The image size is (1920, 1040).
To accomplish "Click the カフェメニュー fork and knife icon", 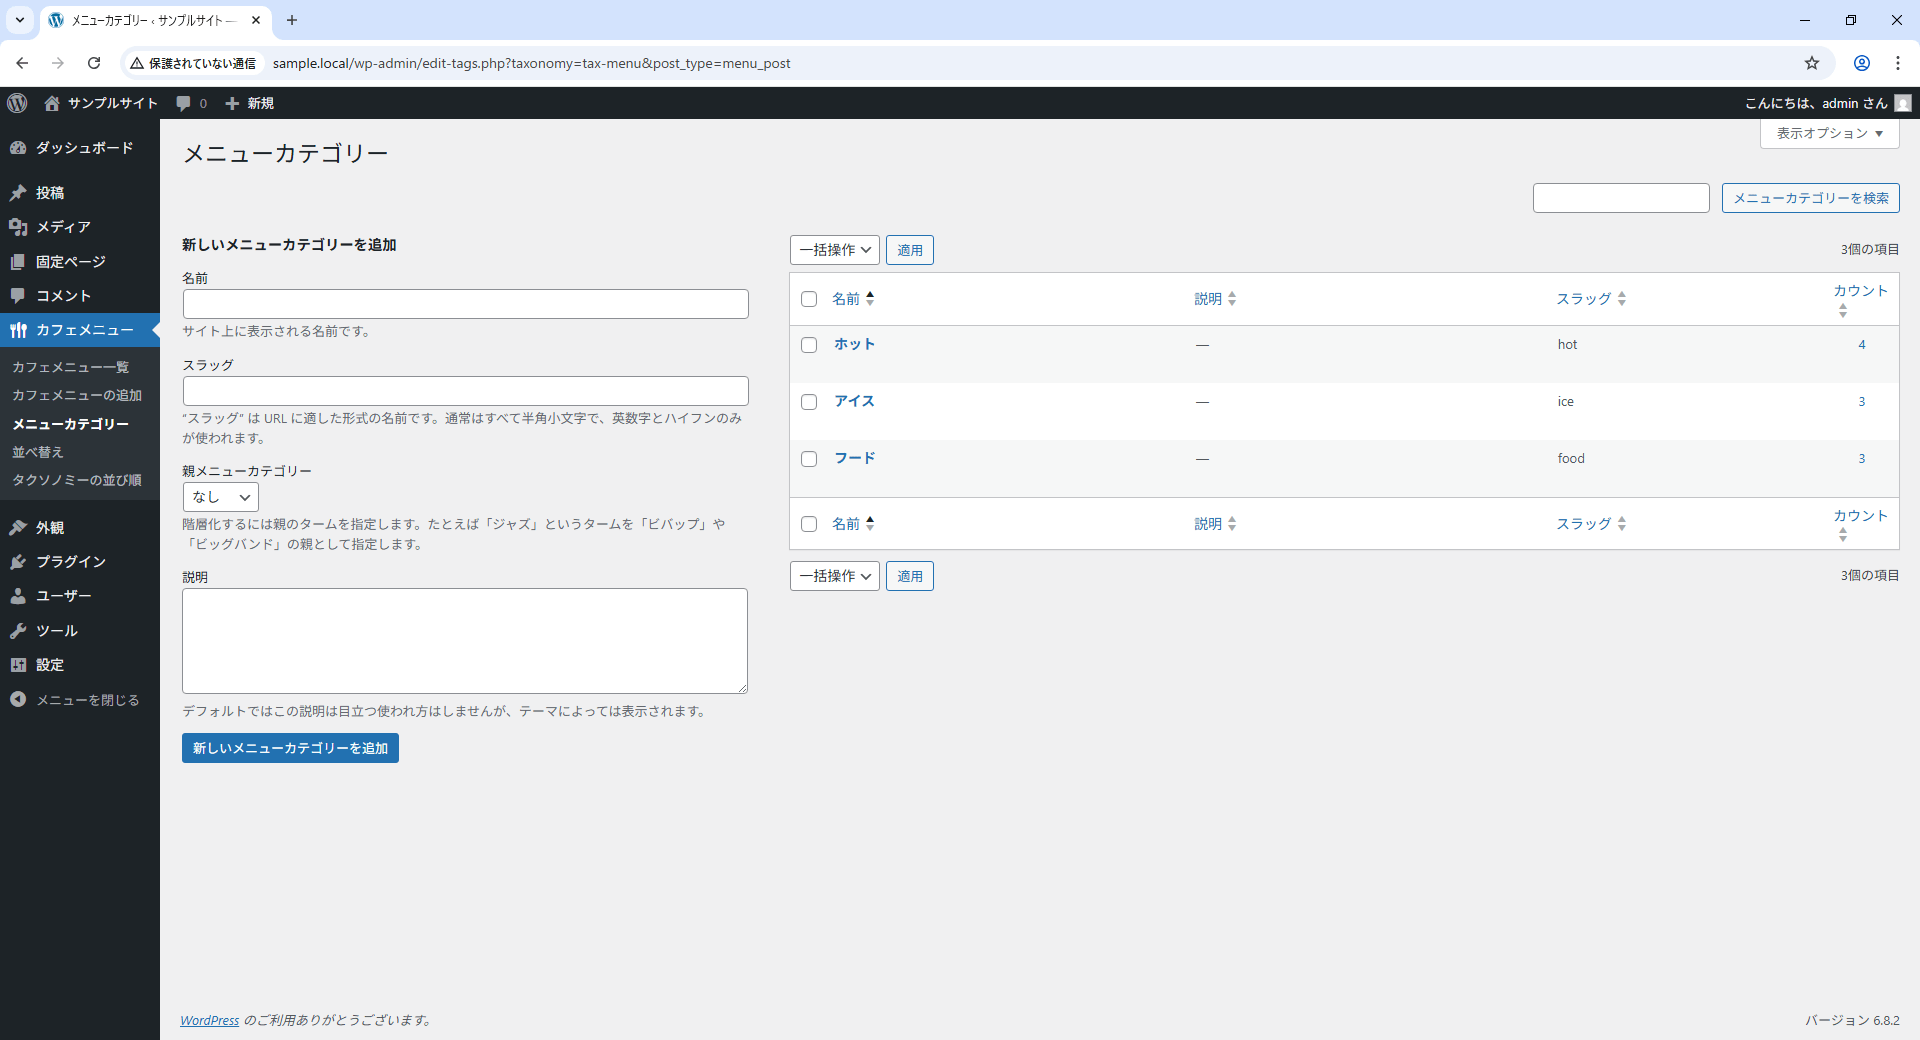I will [18, 330].
